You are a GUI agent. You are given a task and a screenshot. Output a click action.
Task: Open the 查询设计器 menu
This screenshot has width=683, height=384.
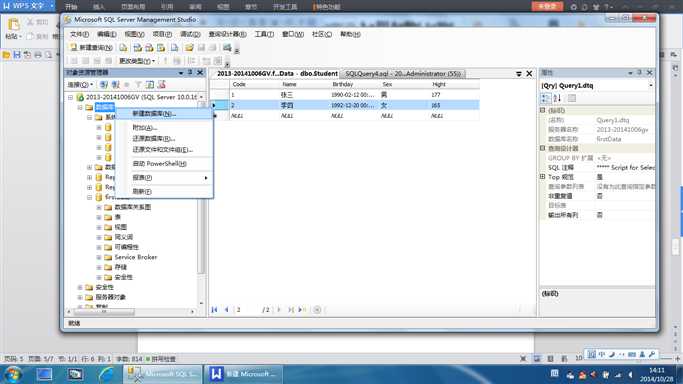point(227,34)
